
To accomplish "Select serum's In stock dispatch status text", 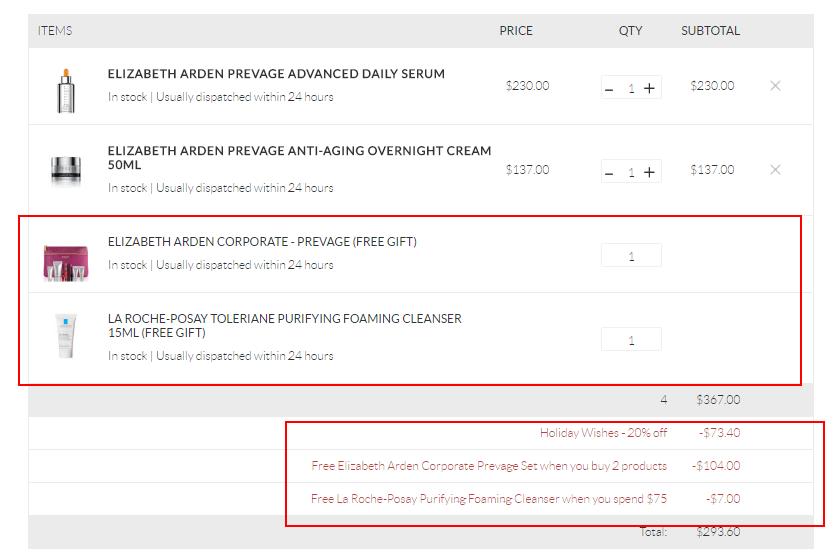I will coord(221,97).
